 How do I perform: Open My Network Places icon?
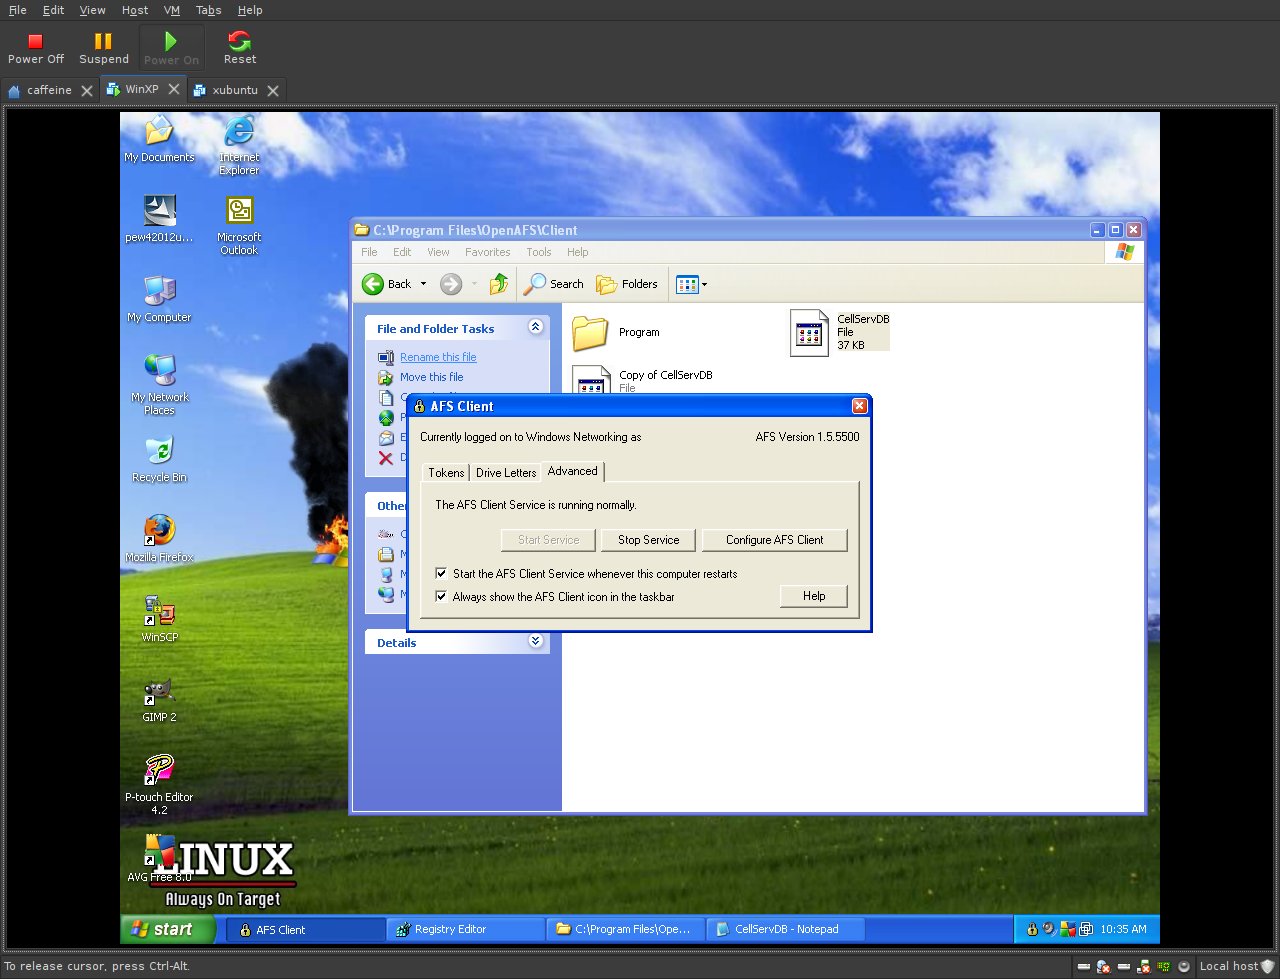[159, 385]
